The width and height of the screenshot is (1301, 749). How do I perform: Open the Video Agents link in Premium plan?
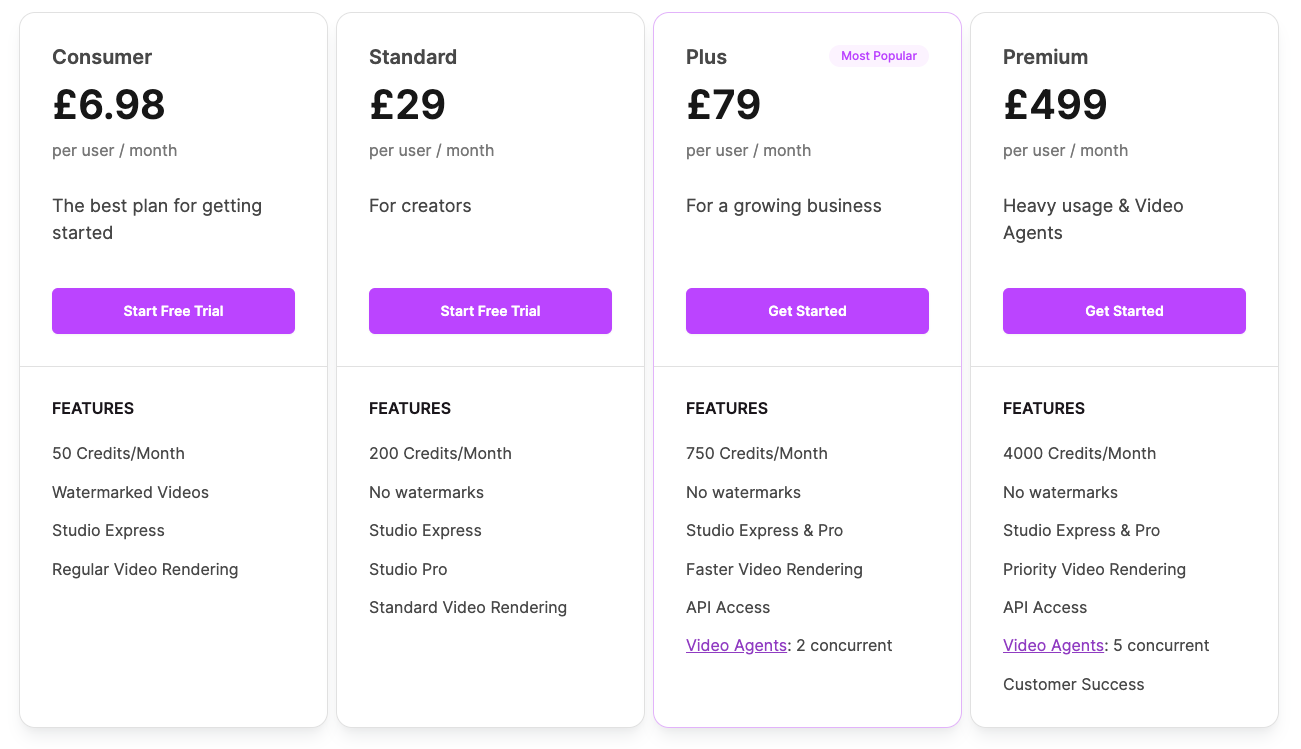click(1053, 645)
